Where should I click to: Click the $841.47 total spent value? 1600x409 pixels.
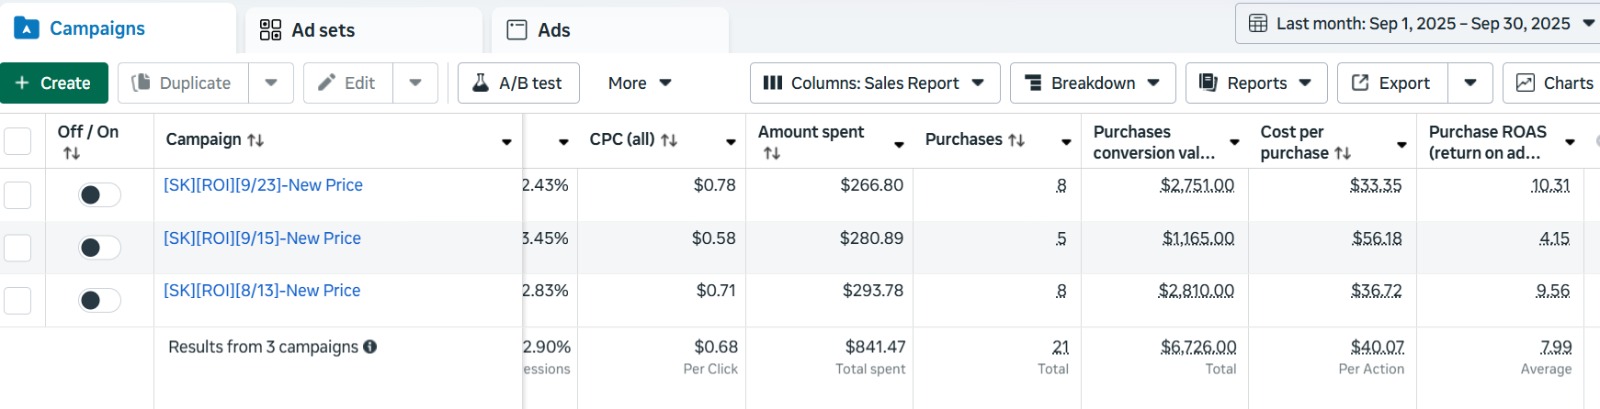pyautogui.click(x=875, y=347)
